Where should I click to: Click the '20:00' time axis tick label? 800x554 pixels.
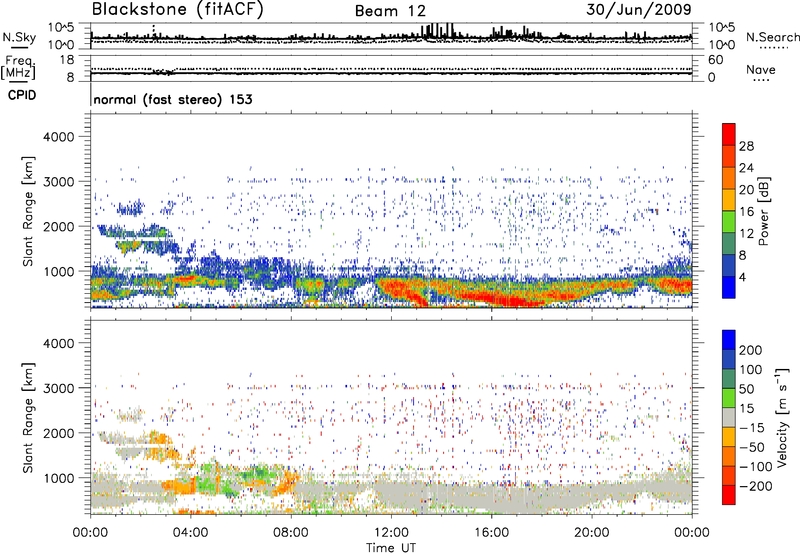coord(591,533)
